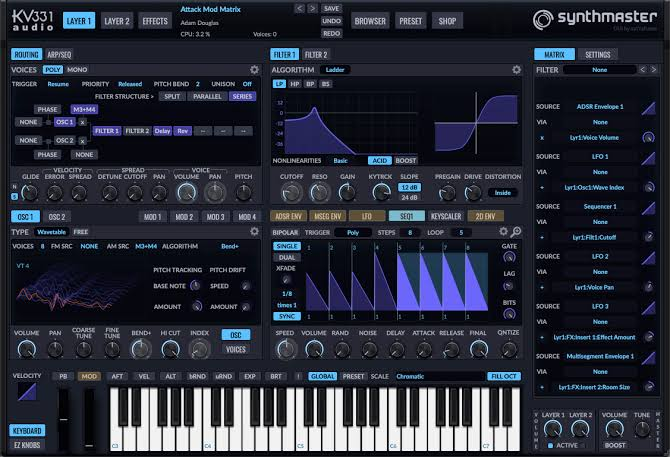
Task: Open the oscillator Type panel gear
Action: 254,231
